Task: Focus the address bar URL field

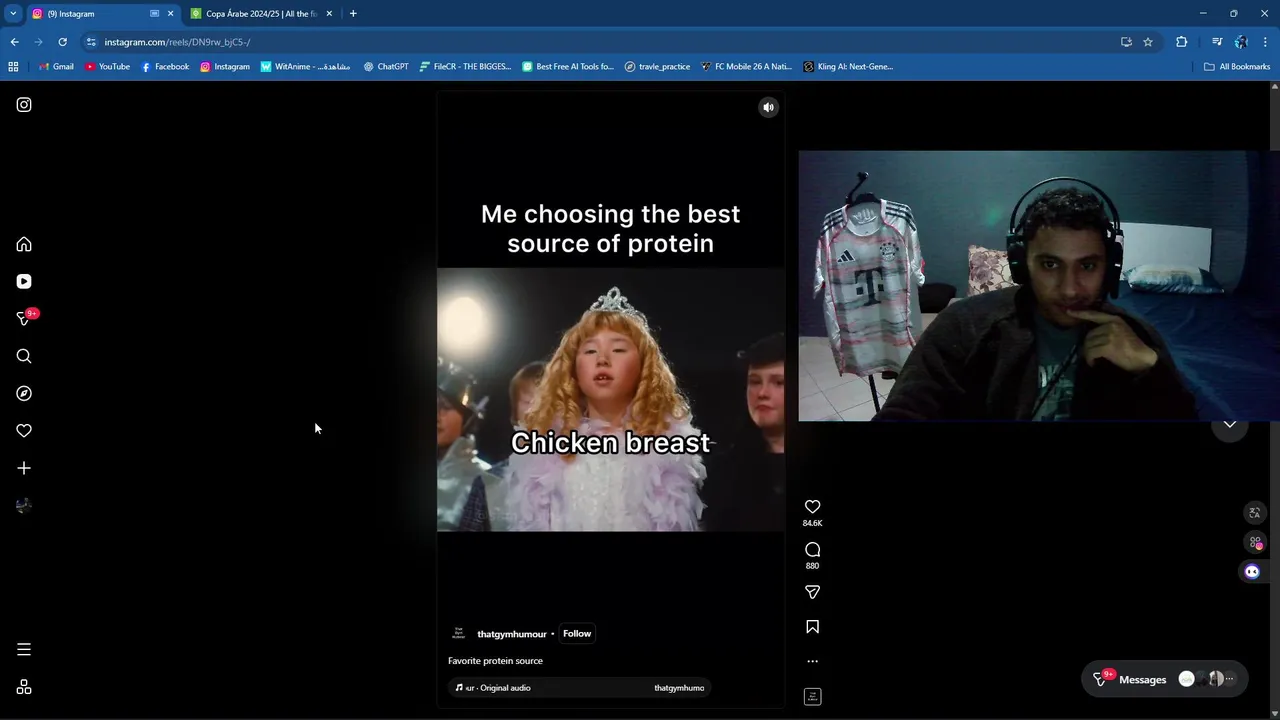Action: point(600,42)
